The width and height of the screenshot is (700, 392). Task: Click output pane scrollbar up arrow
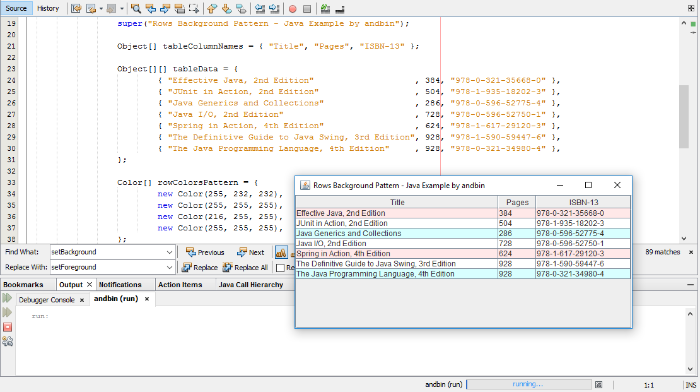pos(690,314)
